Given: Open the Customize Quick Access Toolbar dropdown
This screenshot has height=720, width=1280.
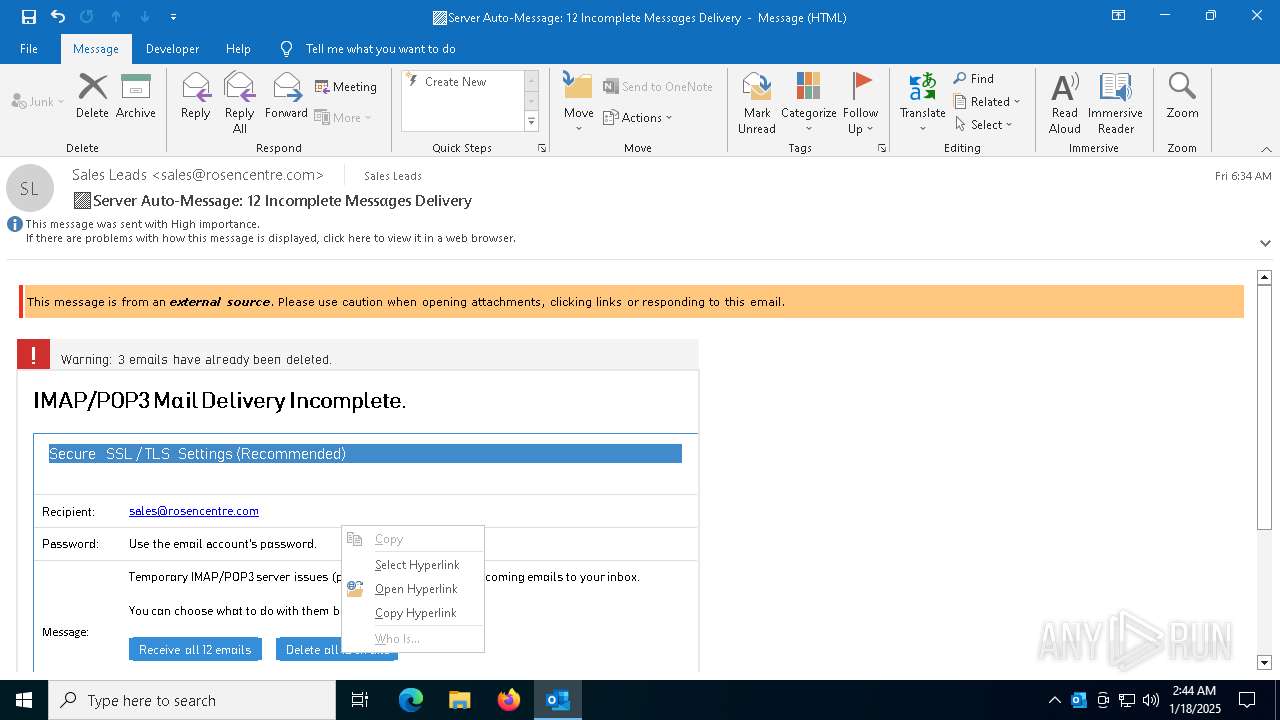Looking at the screenshot, I should [174, 17].
